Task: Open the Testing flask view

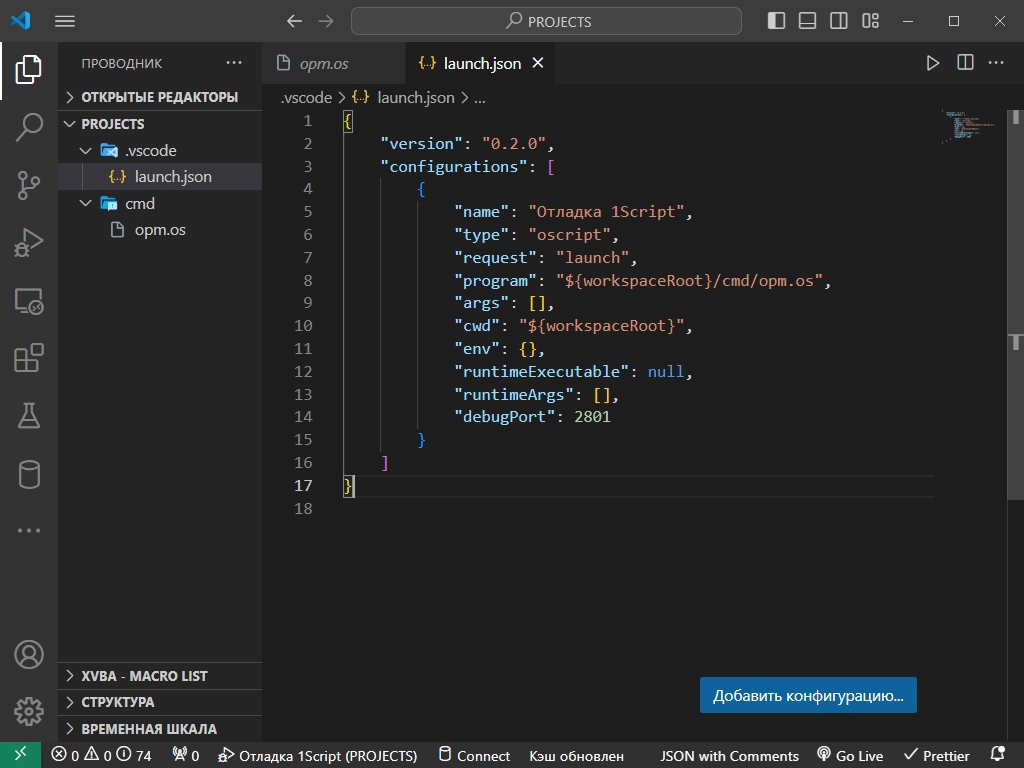Action: [x=29, y=415]
